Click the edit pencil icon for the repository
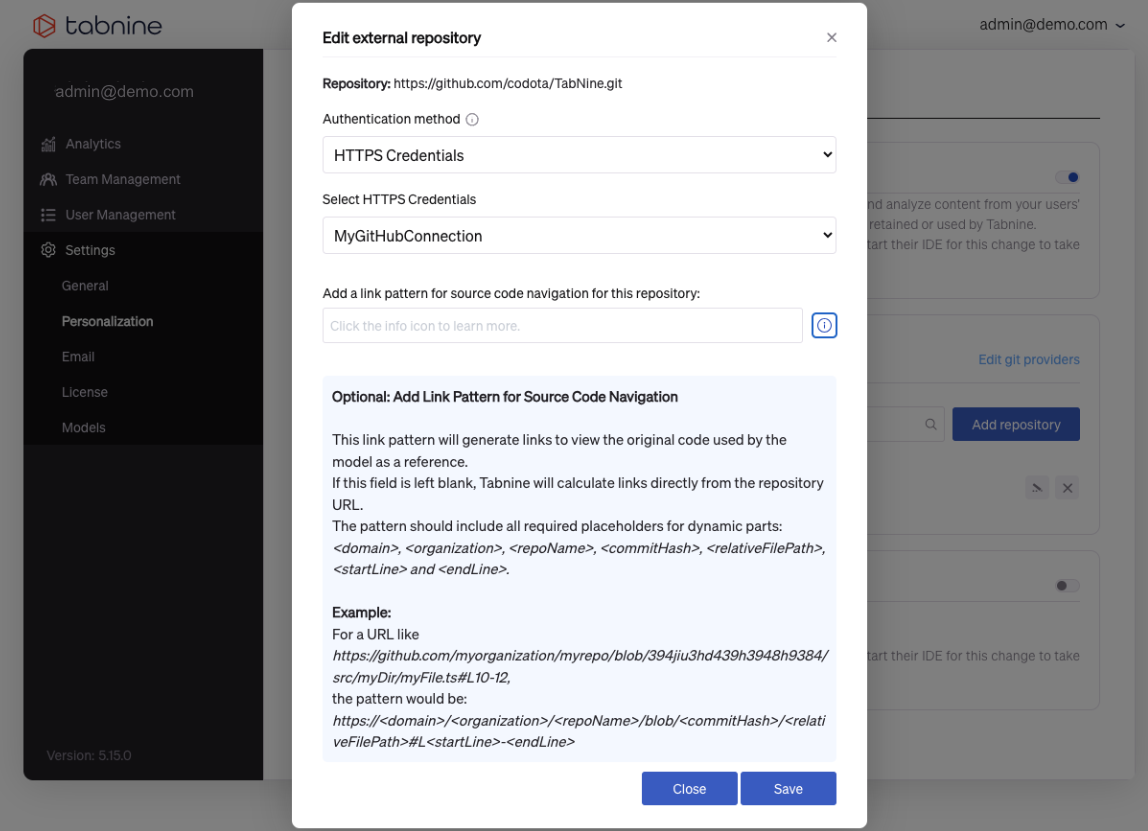Image resolution: width=1148 pixels, height=831 pixels. [x=1037, y=488]
